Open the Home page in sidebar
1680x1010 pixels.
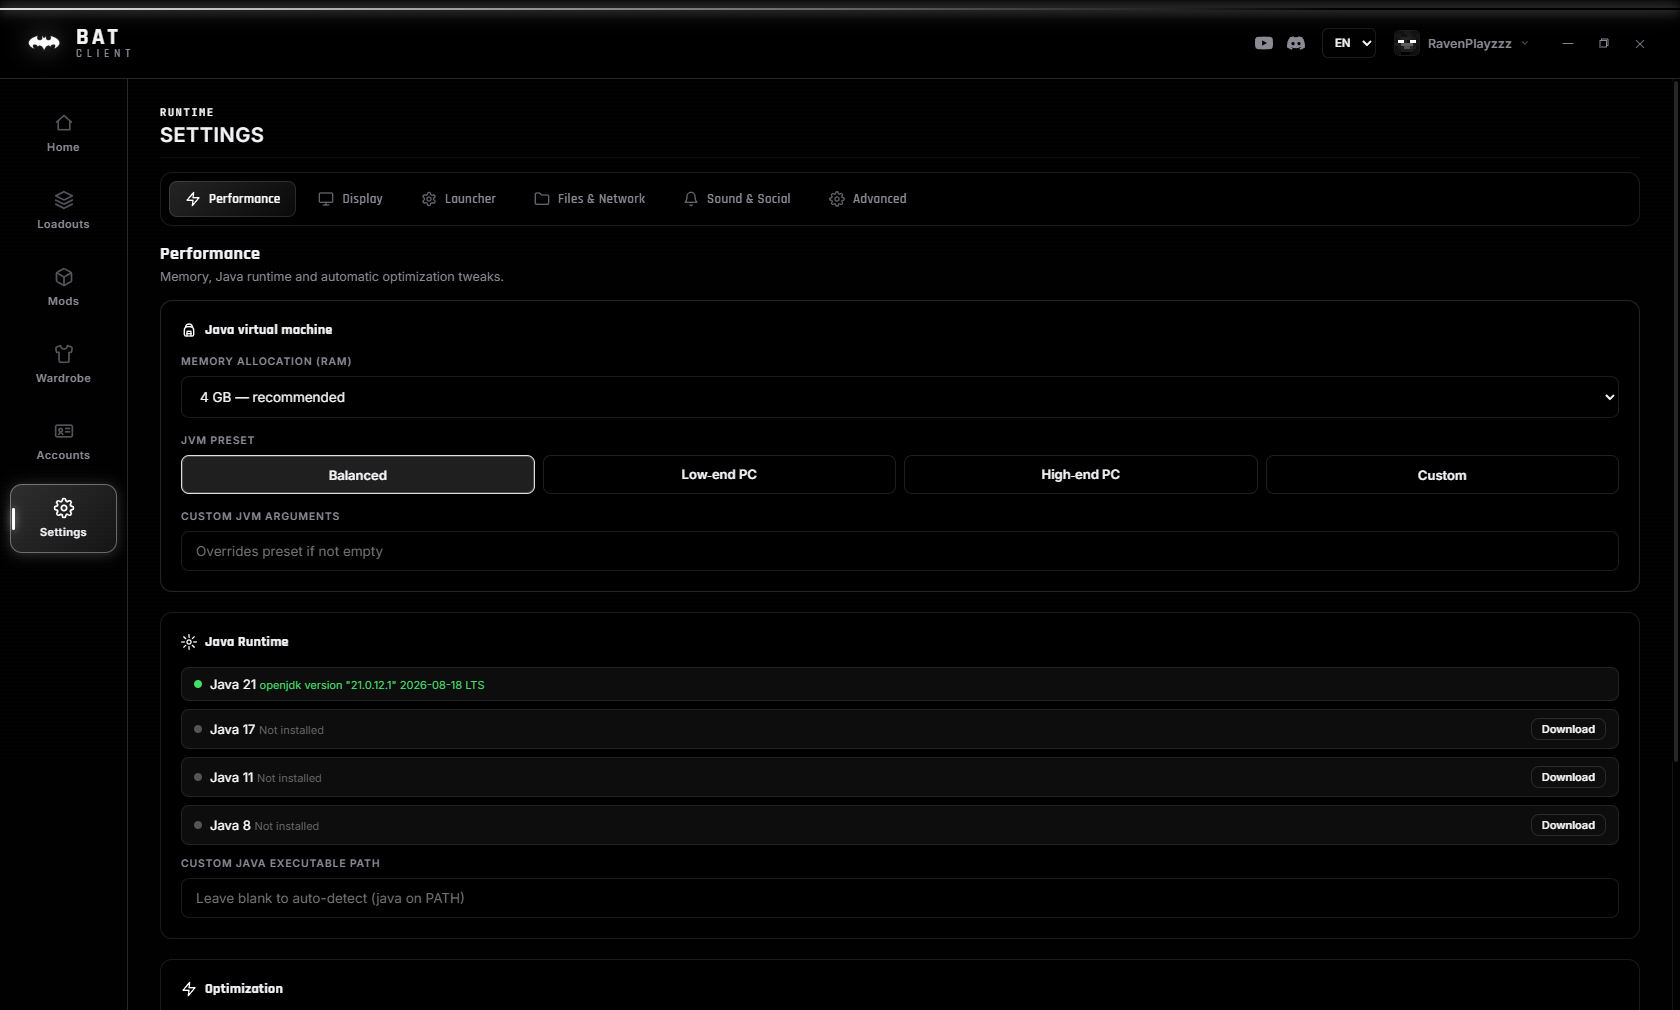point(63,134)
